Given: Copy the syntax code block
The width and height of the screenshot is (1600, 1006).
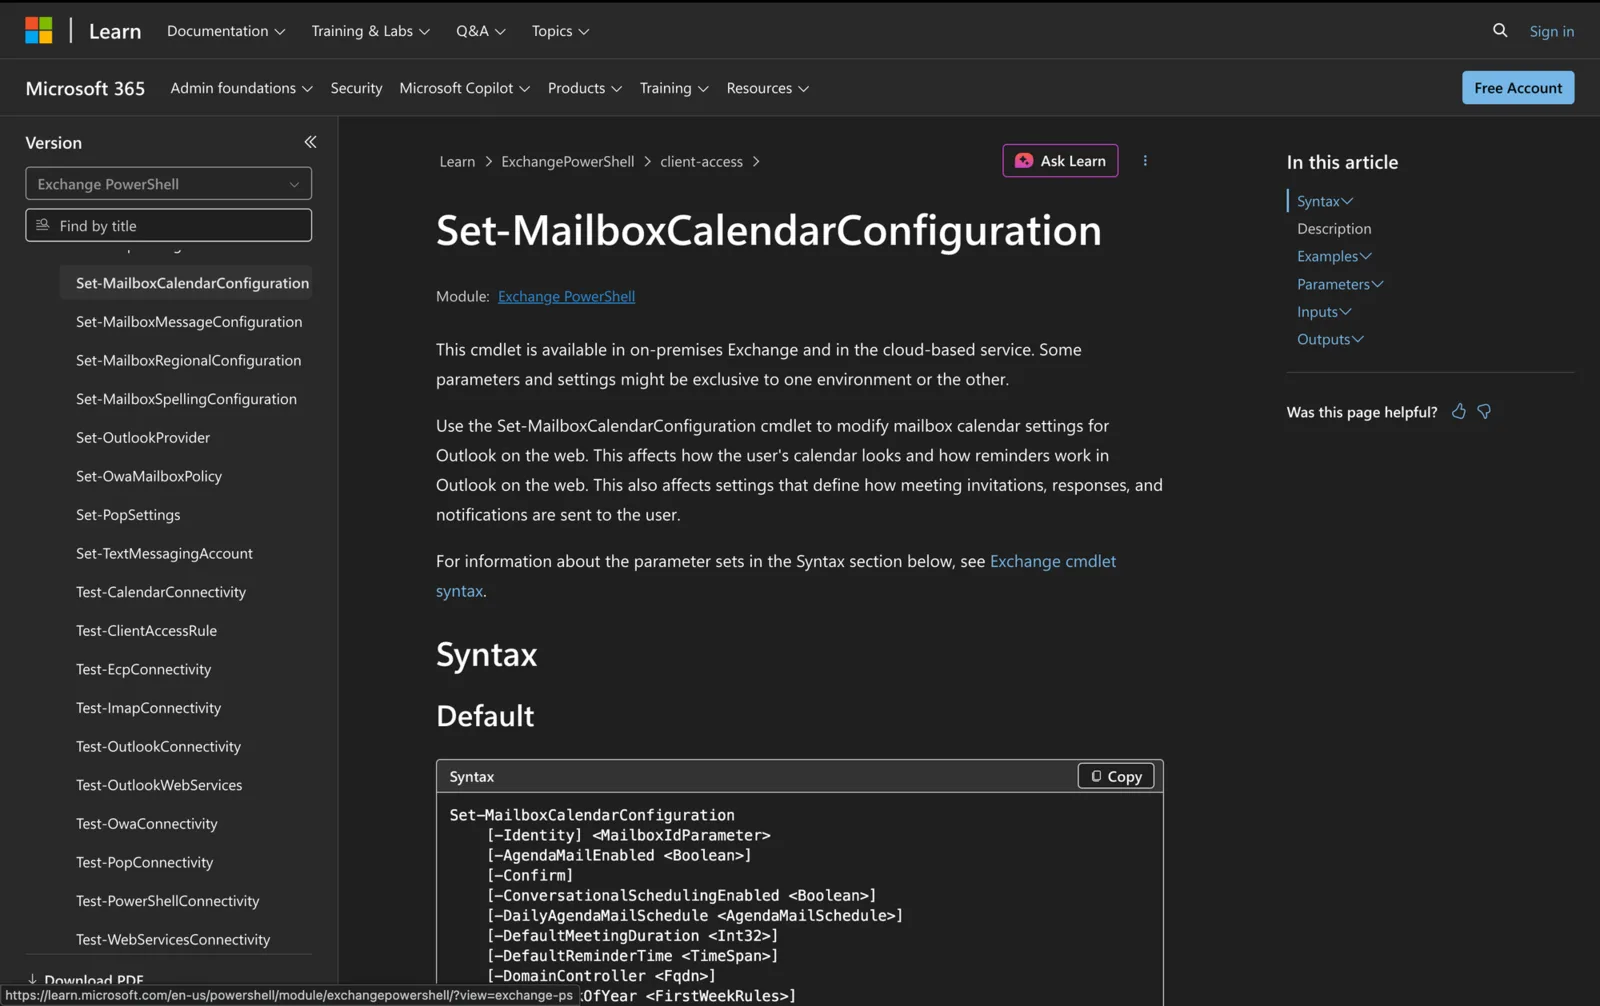Looking at the screenshot, I should click(1116, 776).
